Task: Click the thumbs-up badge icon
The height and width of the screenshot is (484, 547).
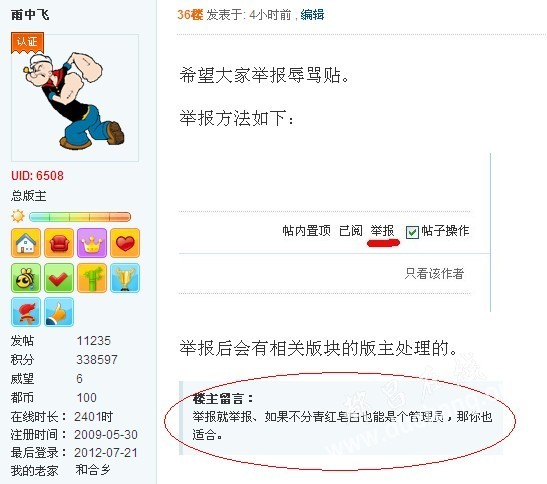Action: [x=59, y=312]
